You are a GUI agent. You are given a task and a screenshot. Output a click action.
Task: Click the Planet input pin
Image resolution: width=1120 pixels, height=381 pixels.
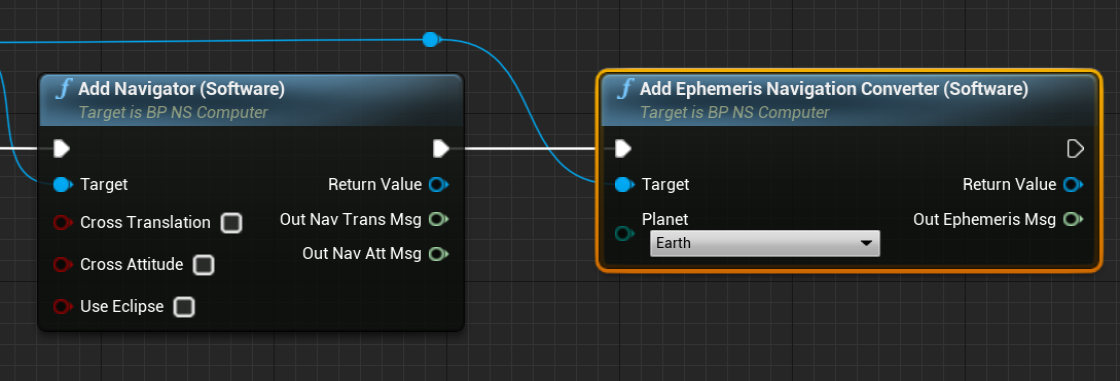624,234
